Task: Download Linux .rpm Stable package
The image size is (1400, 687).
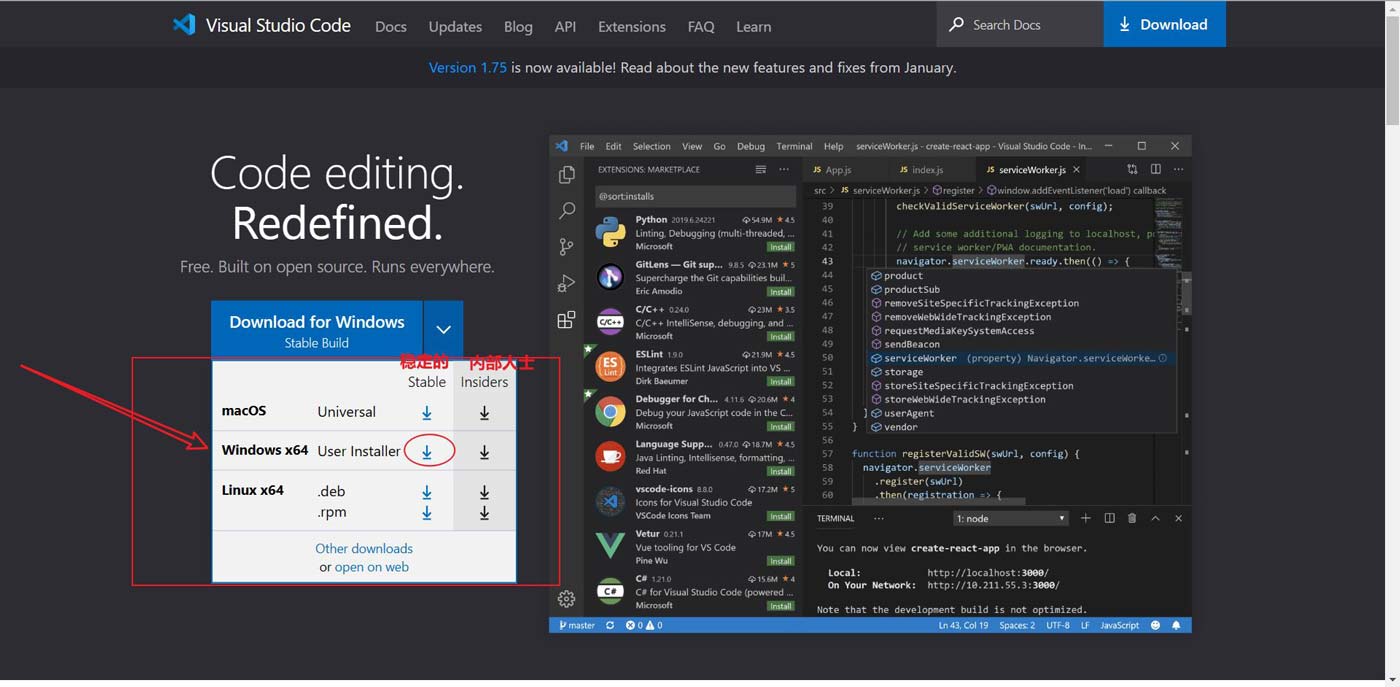Action: (x=427, y=513)
